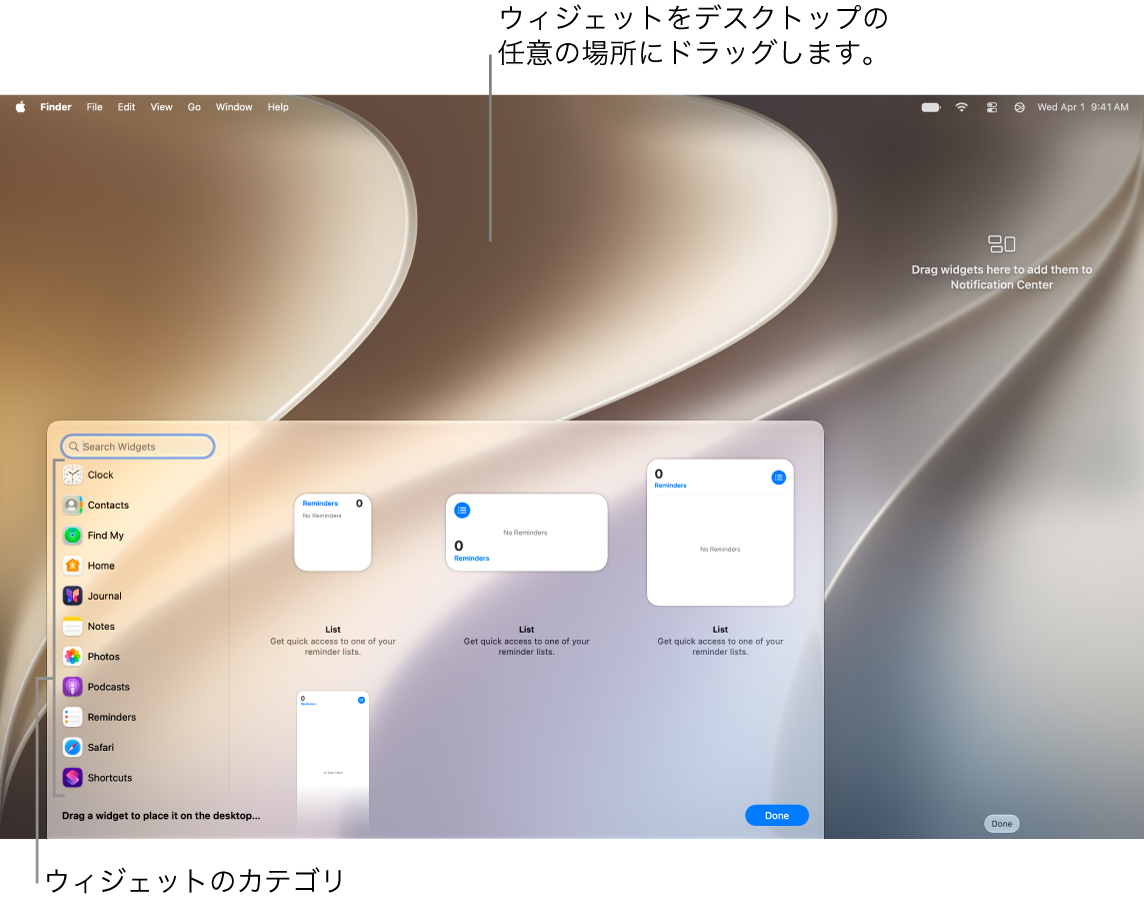Open the View menu

161,107
